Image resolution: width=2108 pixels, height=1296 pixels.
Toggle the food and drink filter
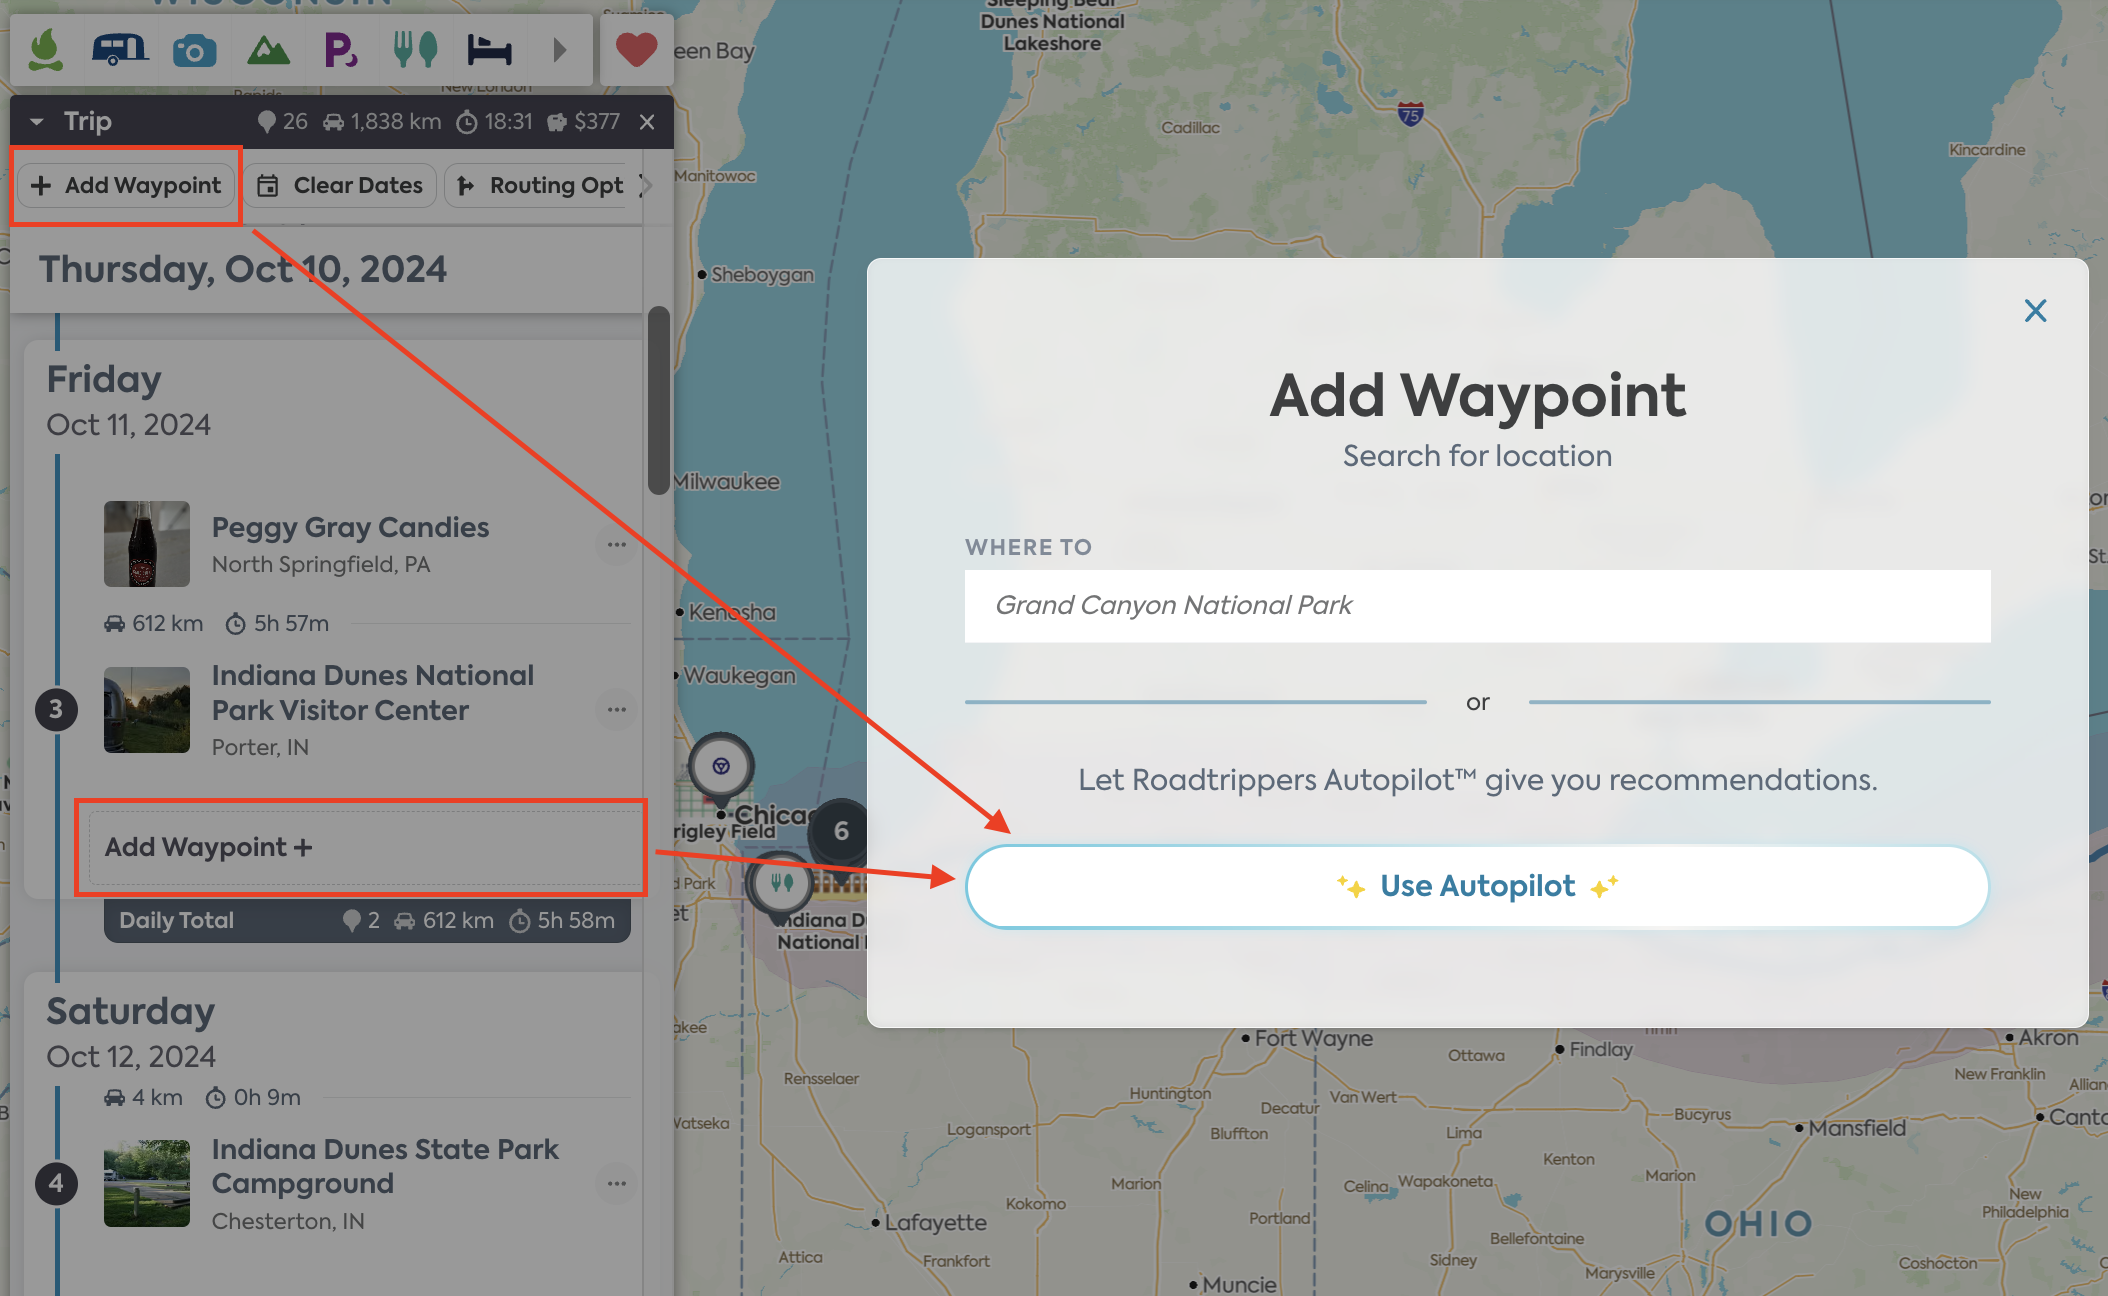(415, 50)
